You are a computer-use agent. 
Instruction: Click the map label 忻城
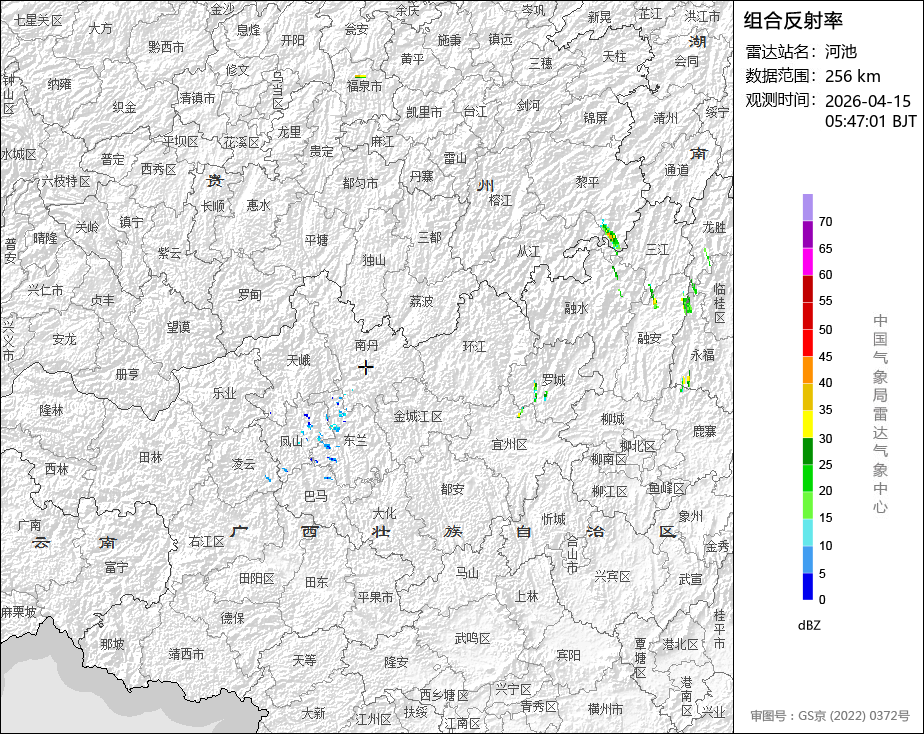pos(554,519)
